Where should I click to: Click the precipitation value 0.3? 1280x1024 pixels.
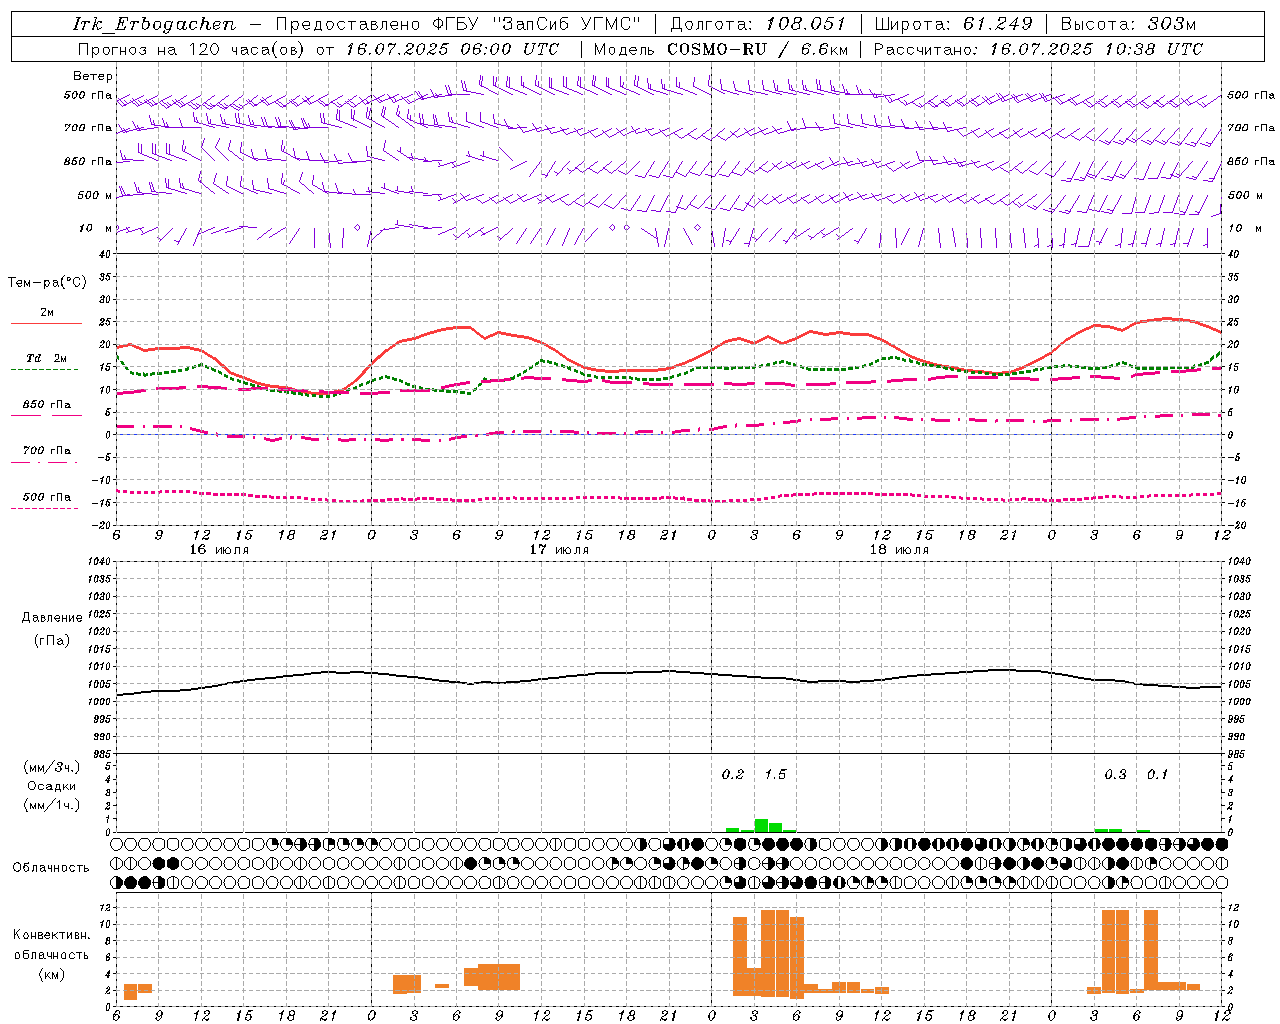point(1115,774)
